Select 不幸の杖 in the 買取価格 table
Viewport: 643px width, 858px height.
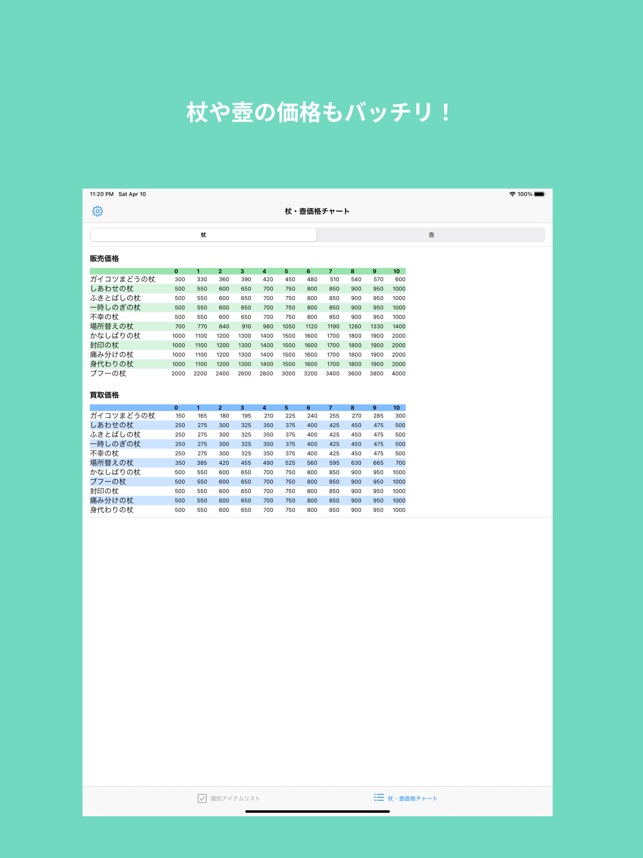point(104,454)
